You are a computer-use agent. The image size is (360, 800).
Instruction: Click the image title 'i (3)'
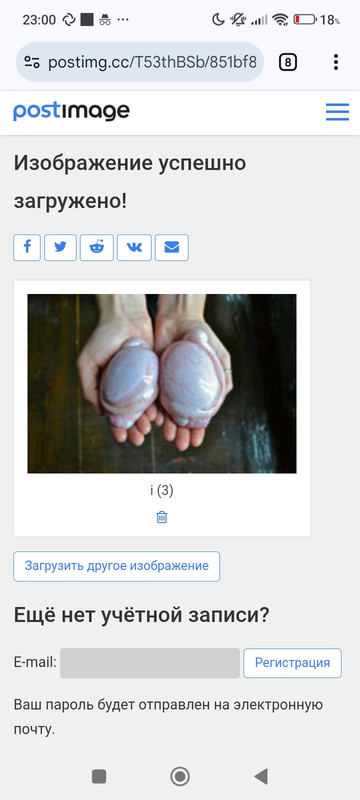point(162,490)
